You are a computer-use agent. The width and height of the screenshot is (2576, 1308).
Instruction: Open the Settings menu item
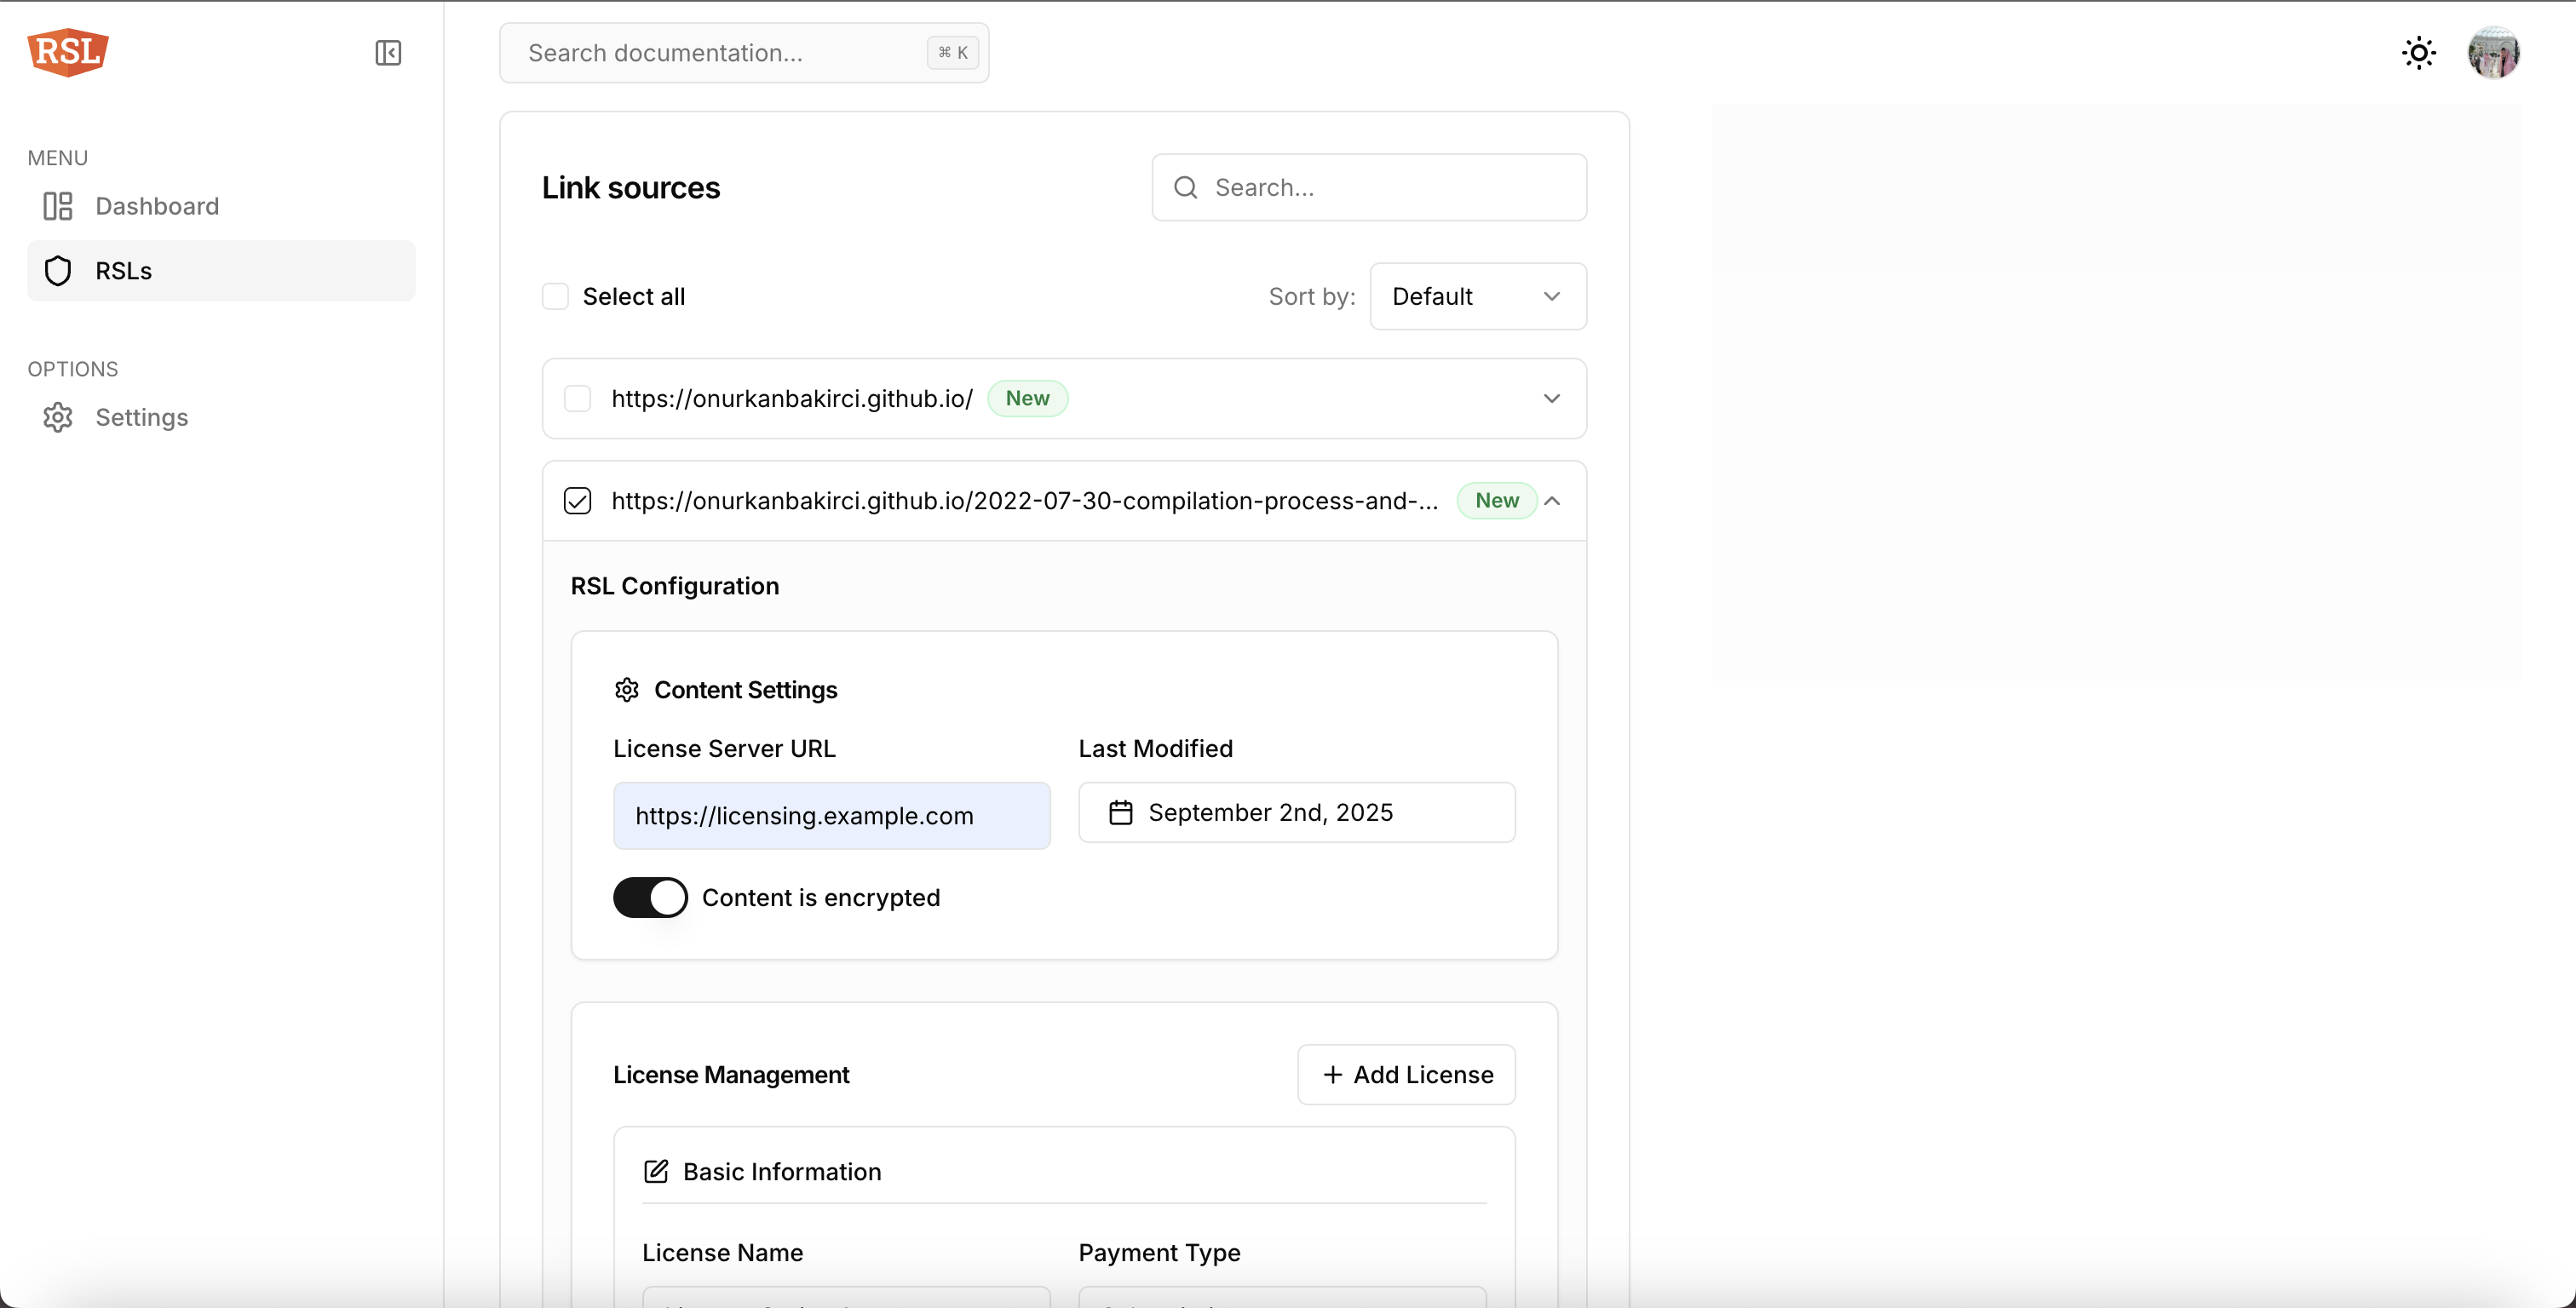point(221,417)
